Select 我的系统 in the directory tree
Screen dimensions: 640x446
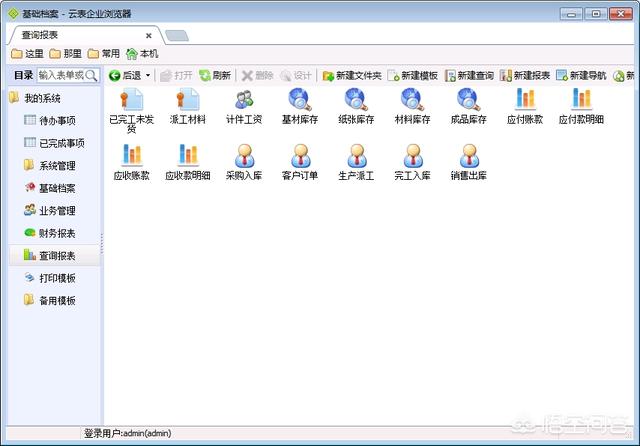pyautogui.click(x=35, y=98)
